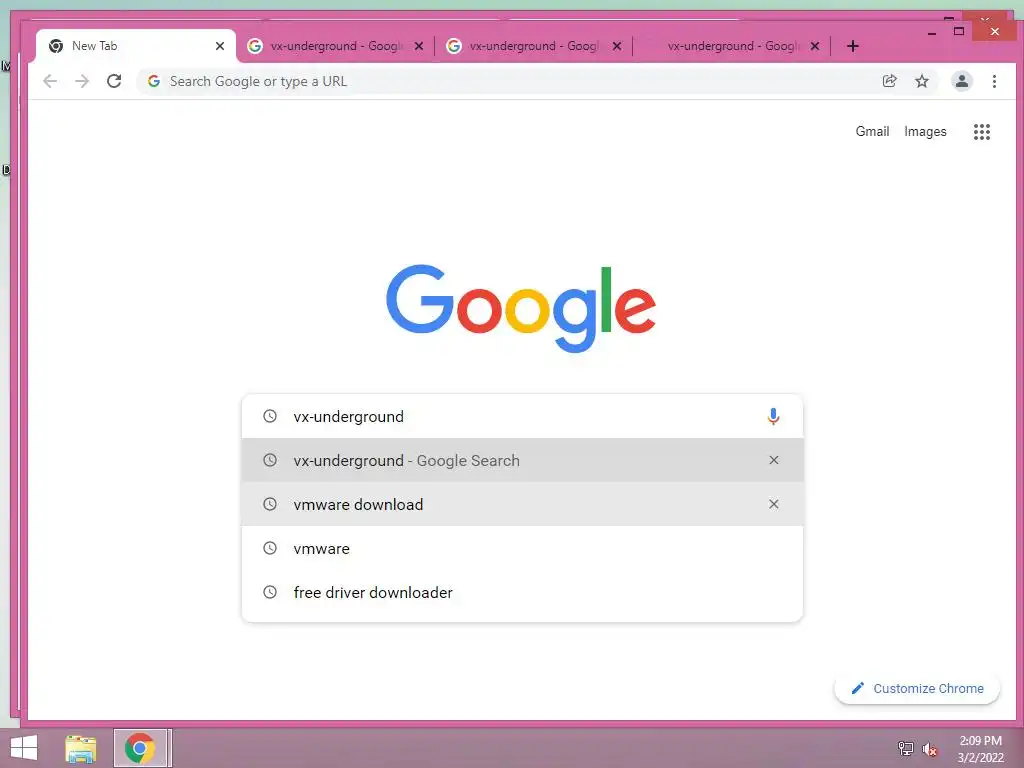
Task: Remove the vx-underground Google Search suggestion
Action: (x=773, y=460)
